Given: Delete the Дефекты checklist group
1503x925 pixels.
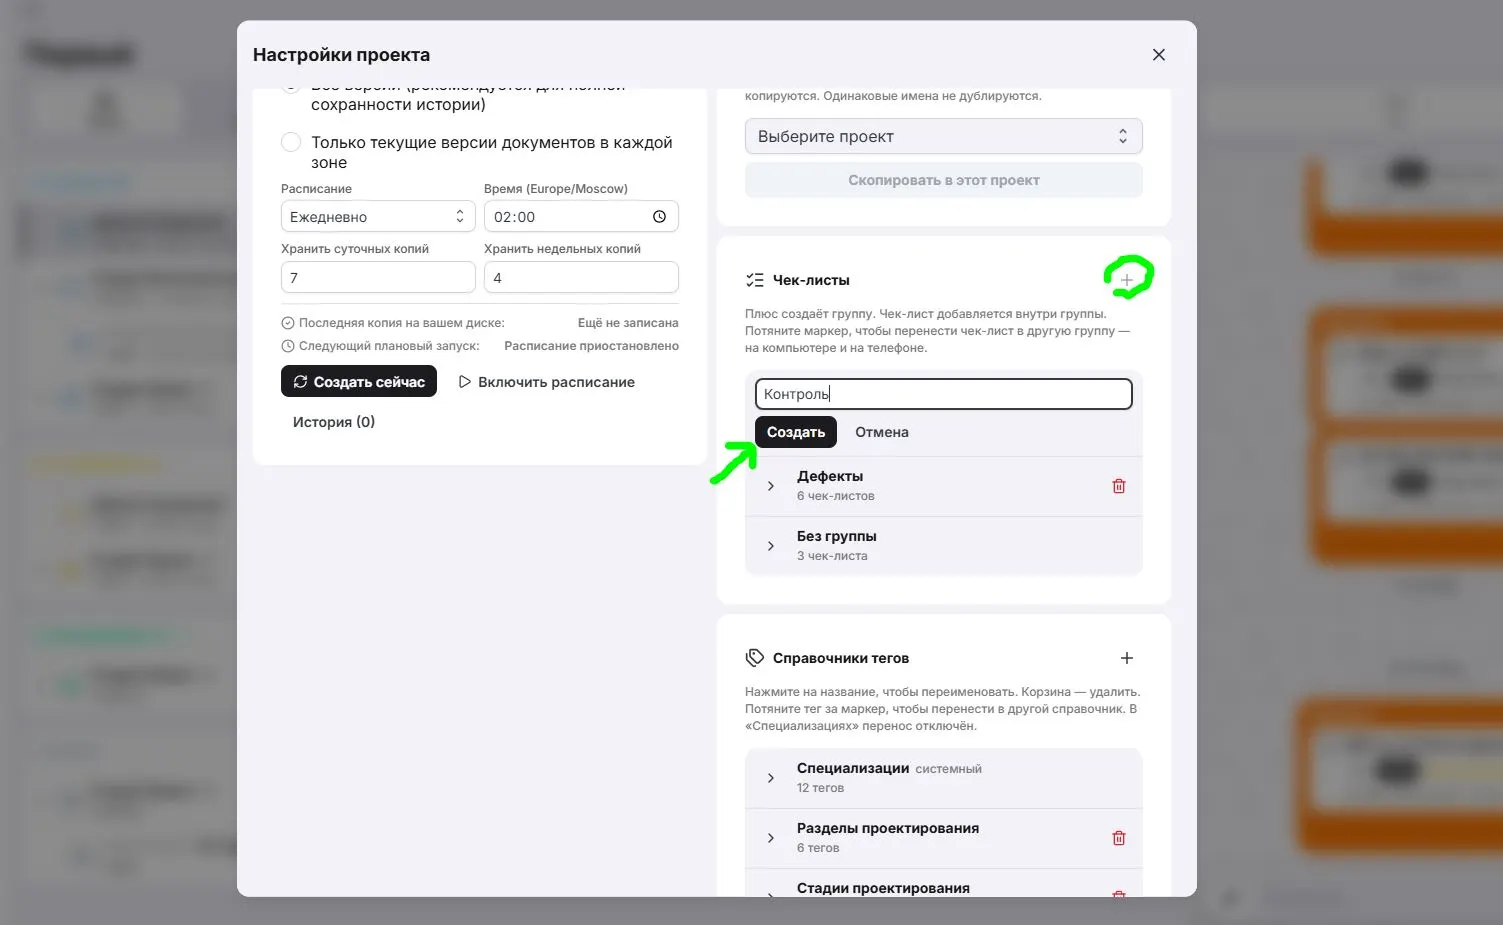Looking at the screenshot, I should point(1119,486).
